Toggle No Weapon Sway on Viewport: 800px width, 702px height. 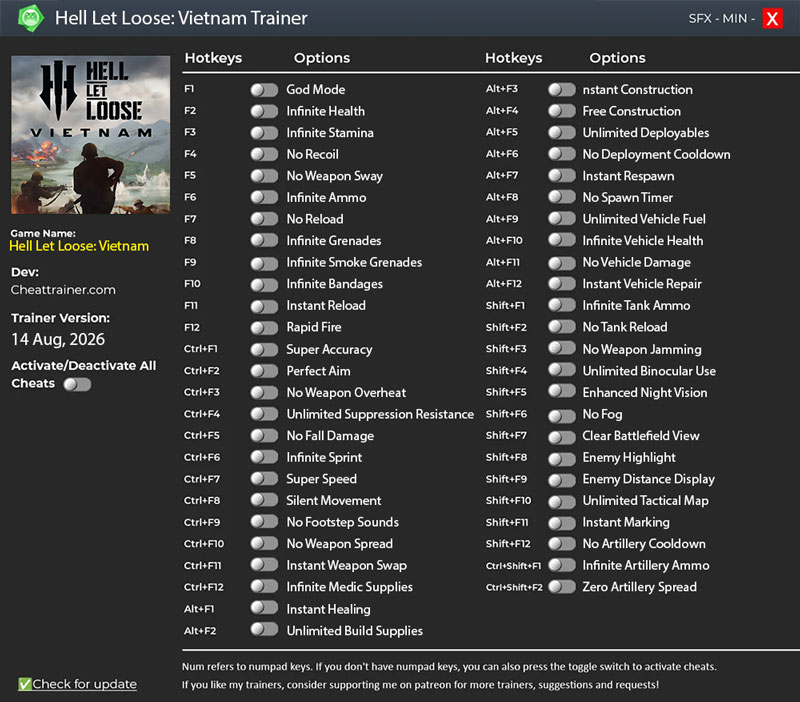(264, 176)
